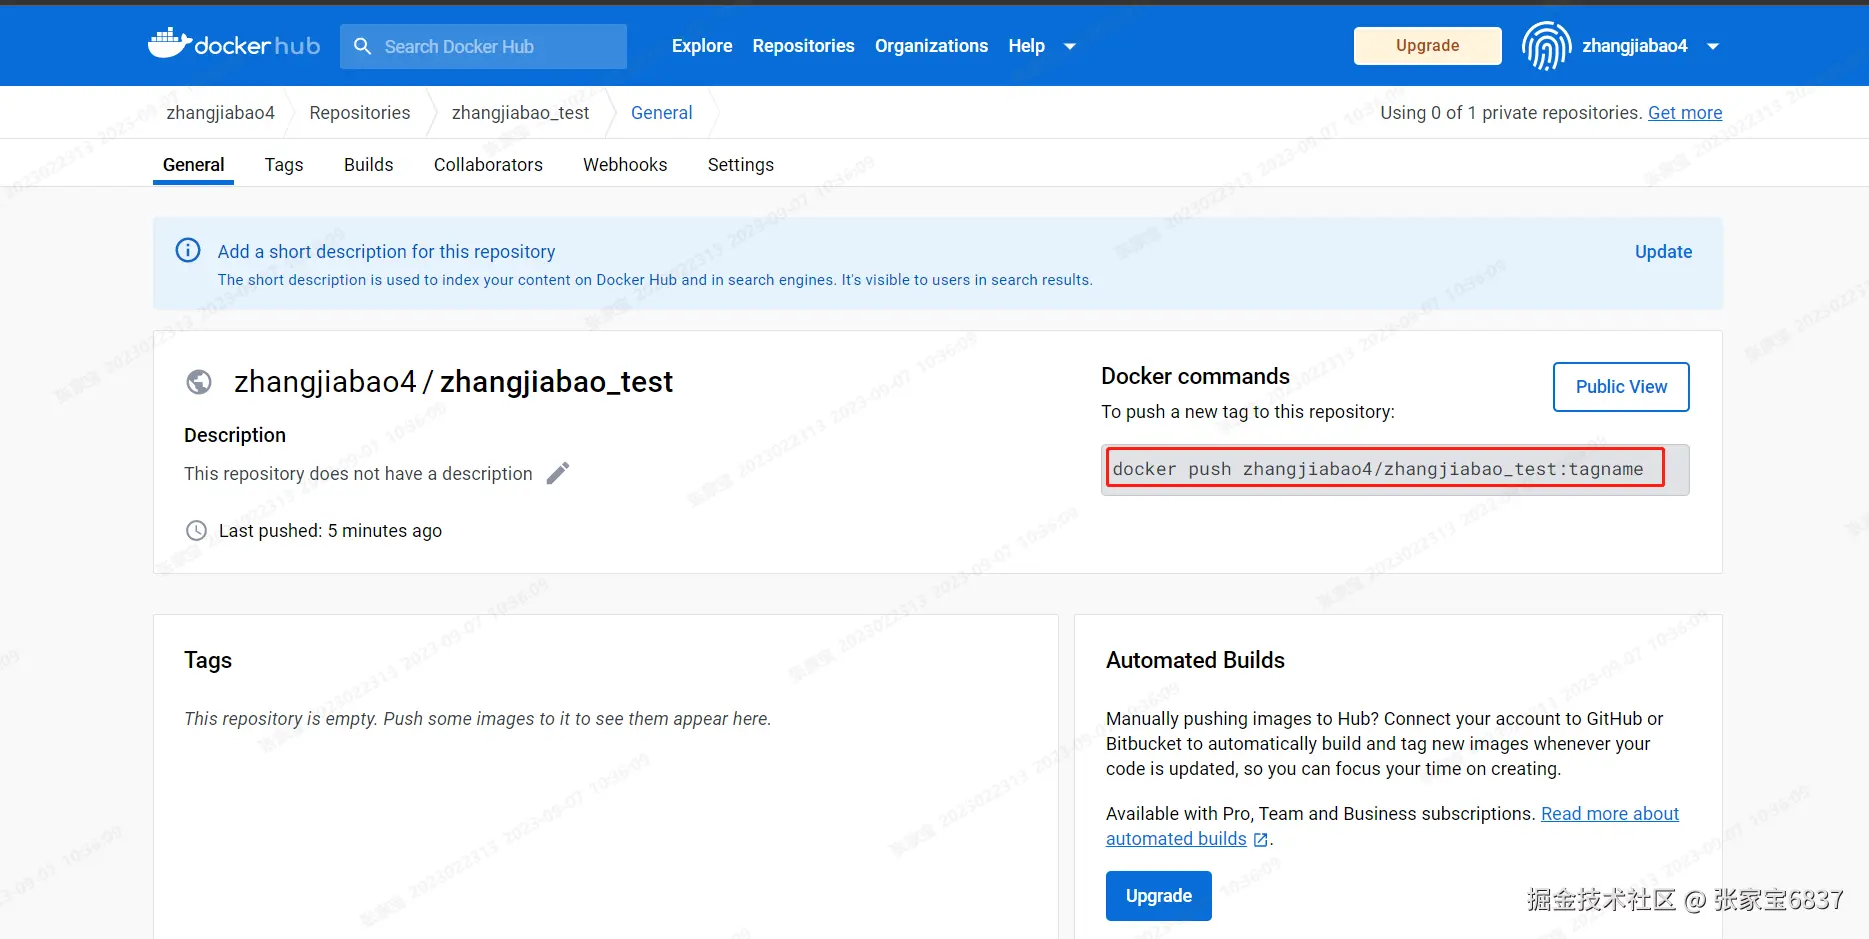Open the Help menu

(x=1026, y=46)
